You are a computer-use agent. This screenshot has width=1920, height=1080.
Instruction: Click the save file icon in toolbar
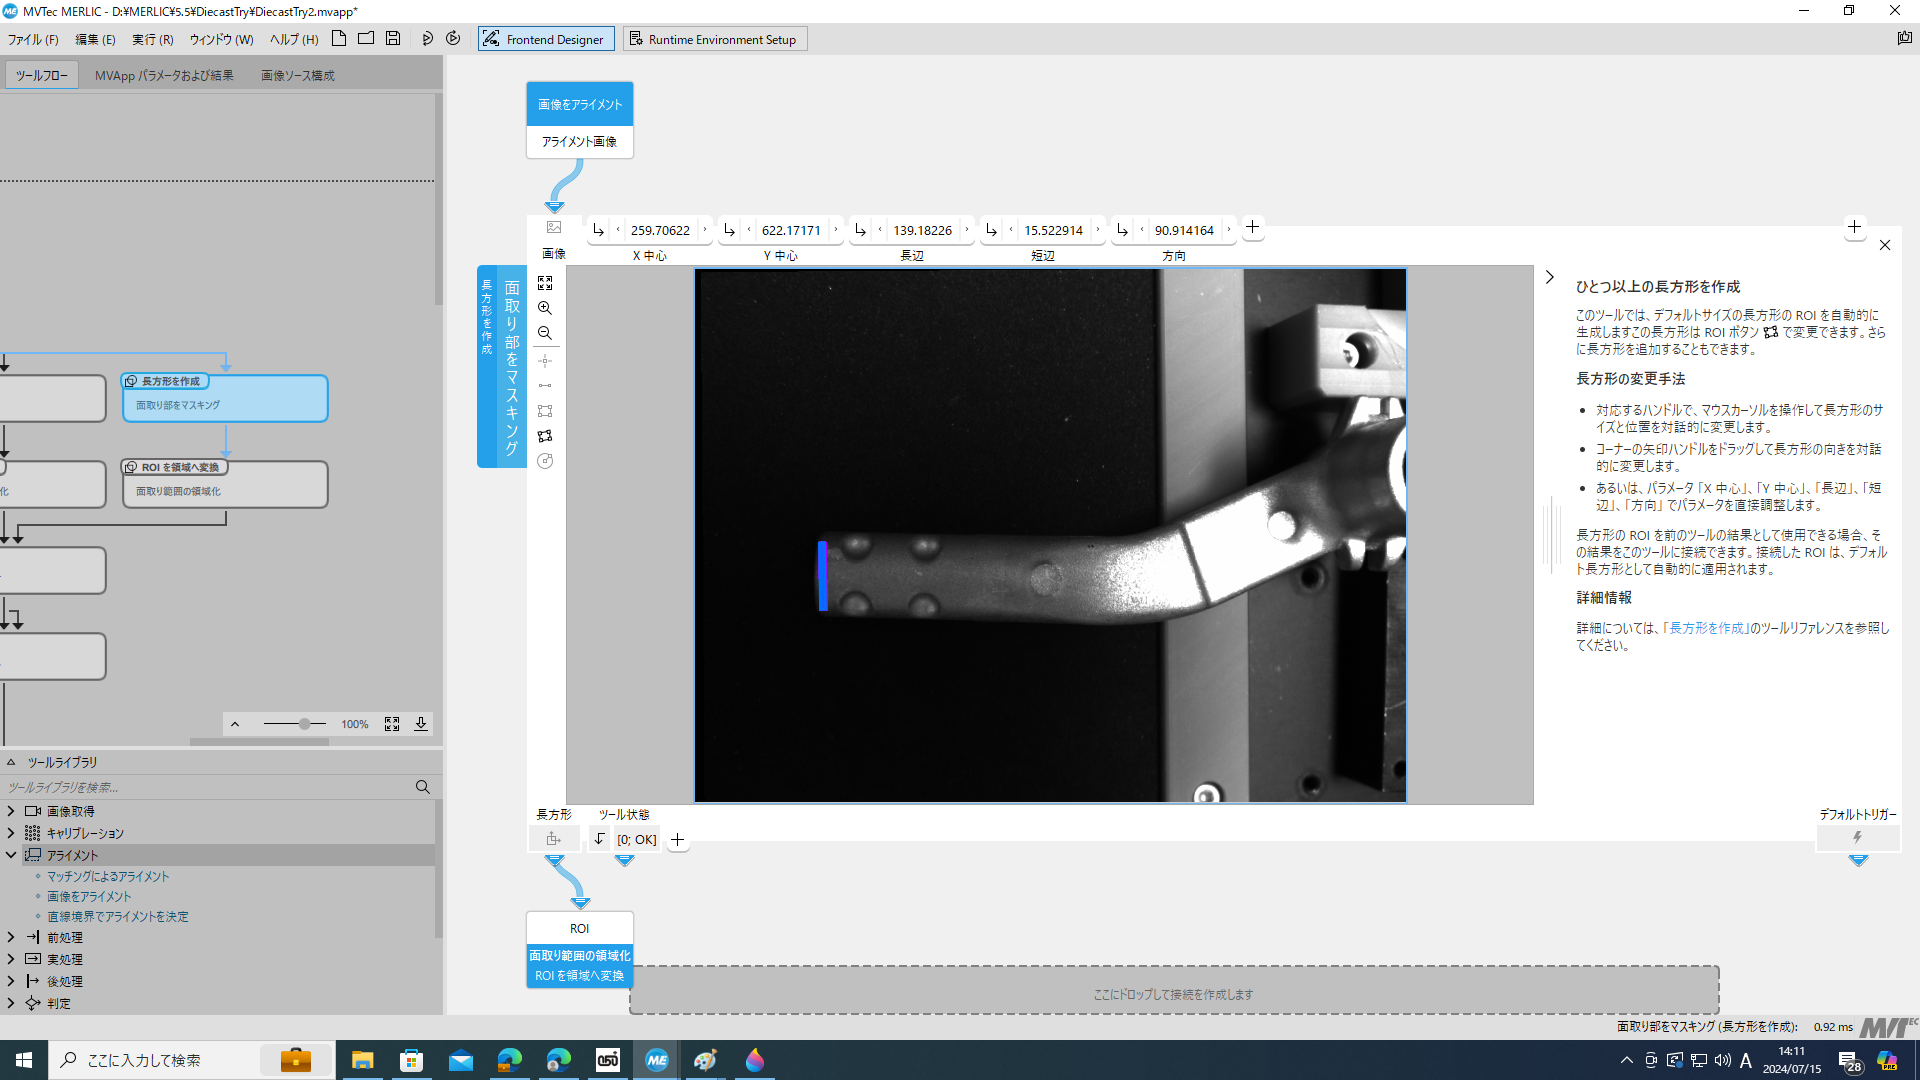(393, 39)
